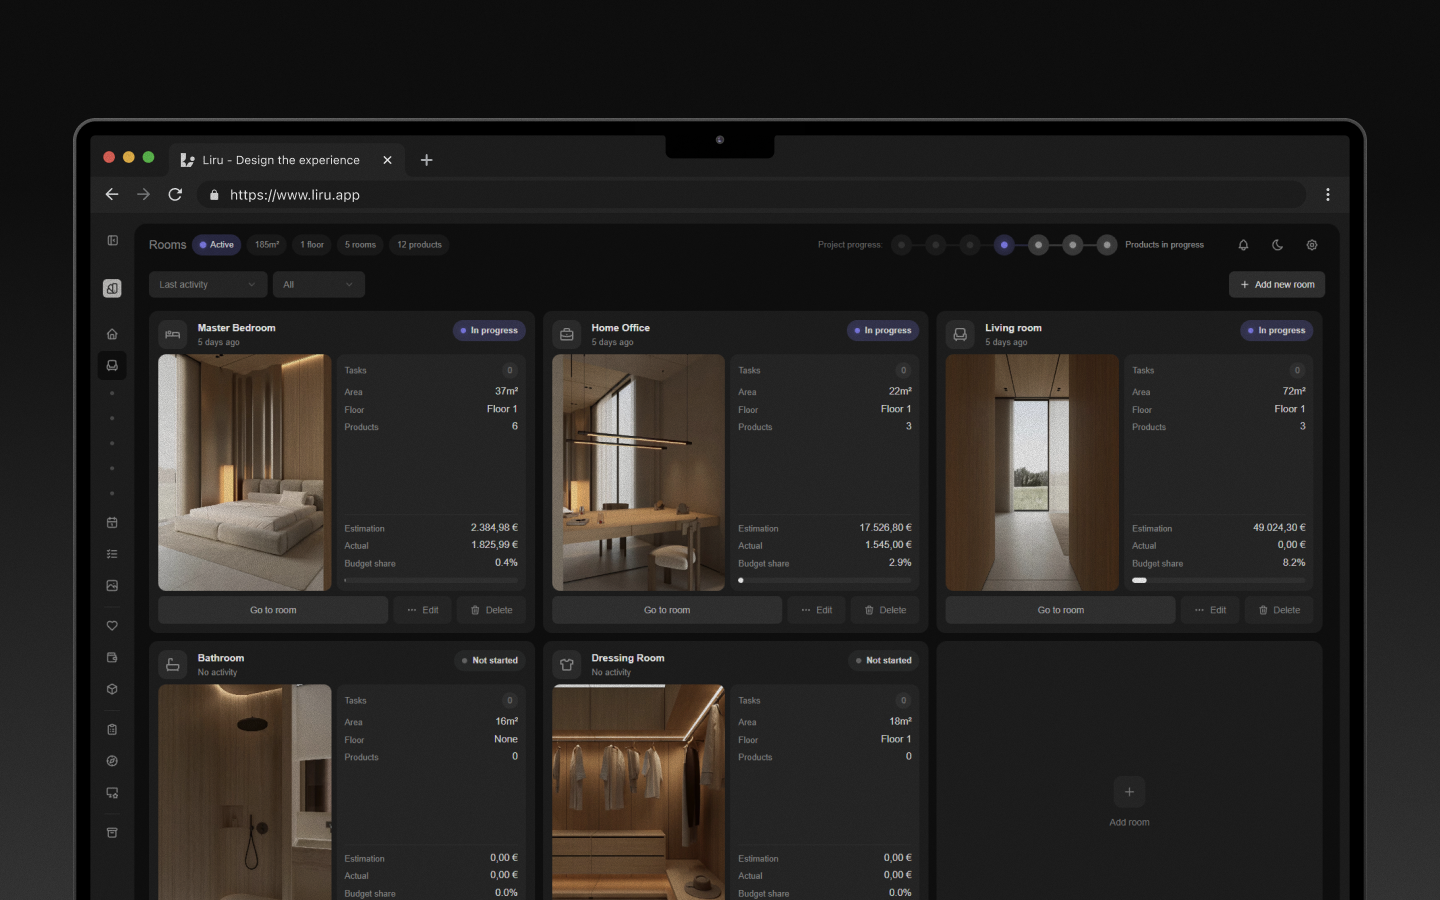The height and width of the screenshot is (900, 1440).
Task: Open the tasks list icon in the sidebar
Action: tap(112, 553)
